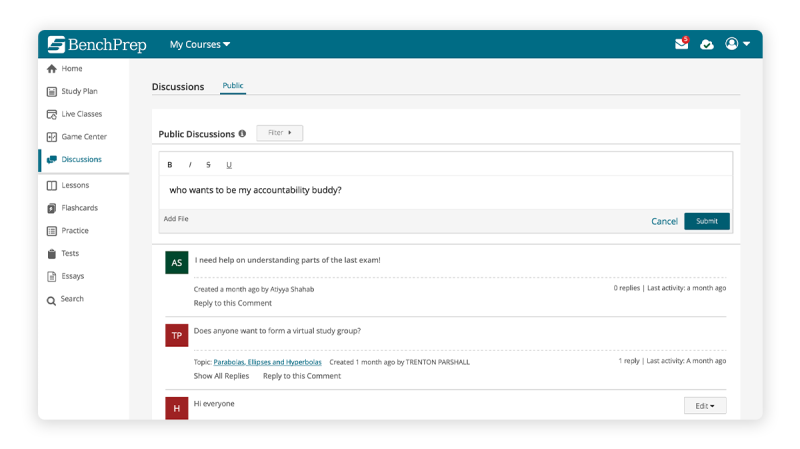Click the Discussions page heading
The image size is (800, 449).
click(x=178, y=87)
